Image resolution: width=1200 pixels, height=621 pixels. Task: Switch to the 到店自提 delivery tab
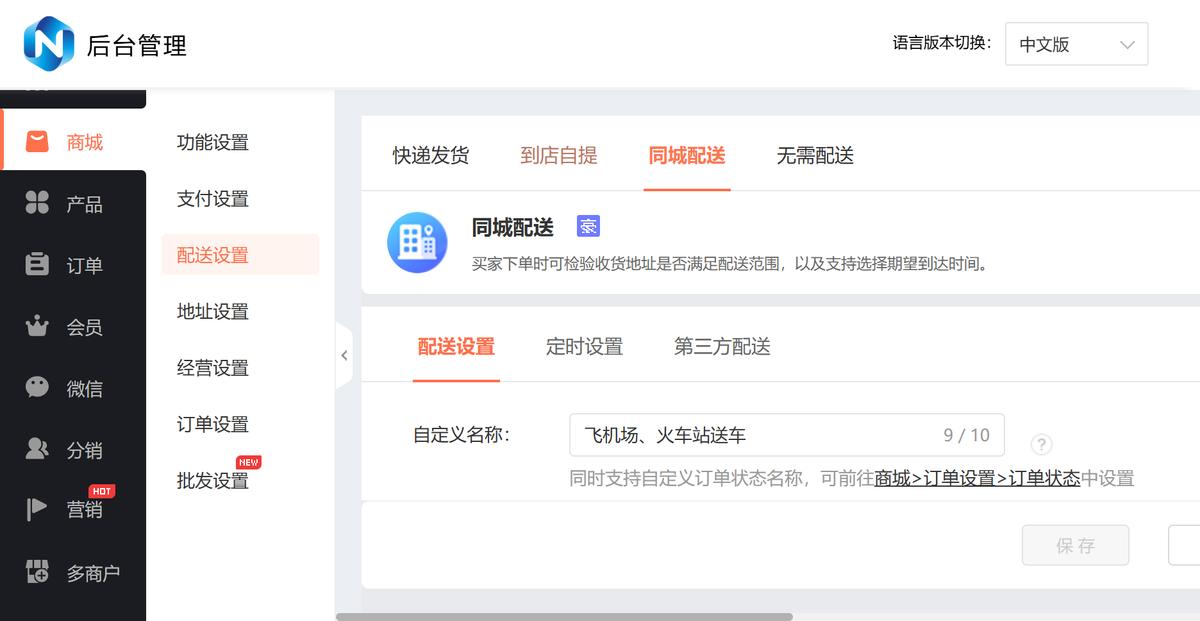point(558,155)
